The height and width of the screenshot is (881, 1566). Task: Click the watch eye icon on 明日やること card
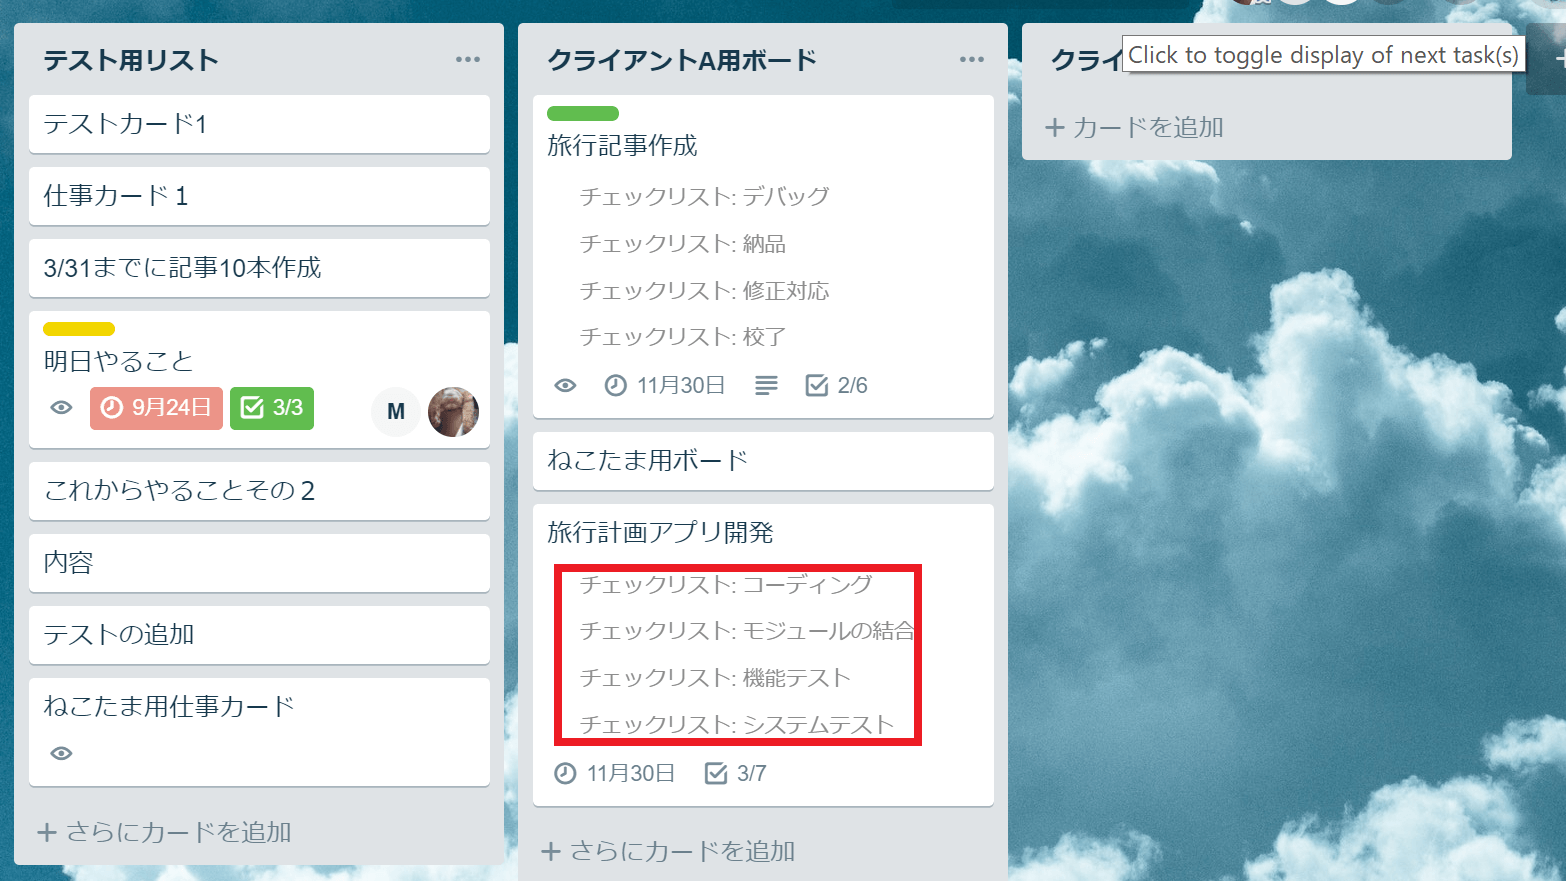(x=61, y=408)
